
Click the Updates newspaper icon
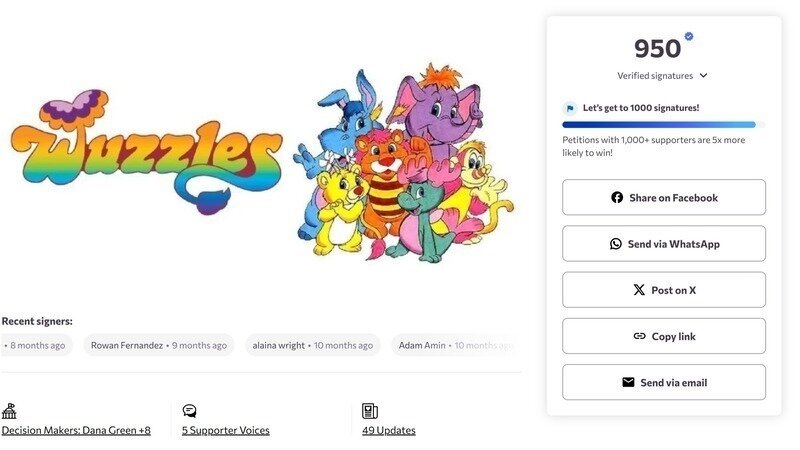click(x=369, y=411)
